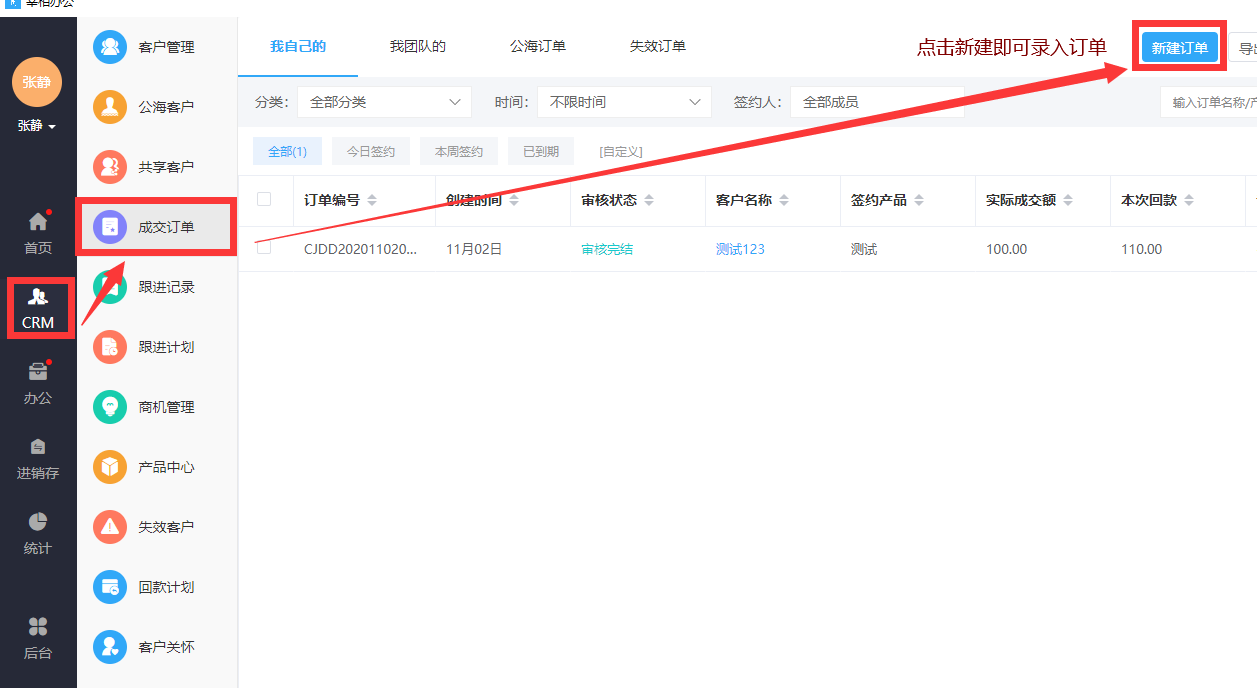Focus the order name search field

[1208, 102]
